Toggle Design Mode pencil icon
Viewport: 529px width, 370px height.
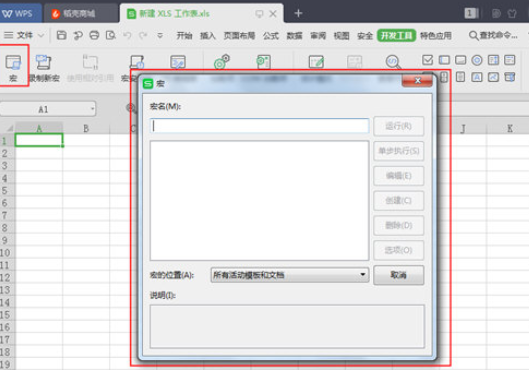[316, 62]
